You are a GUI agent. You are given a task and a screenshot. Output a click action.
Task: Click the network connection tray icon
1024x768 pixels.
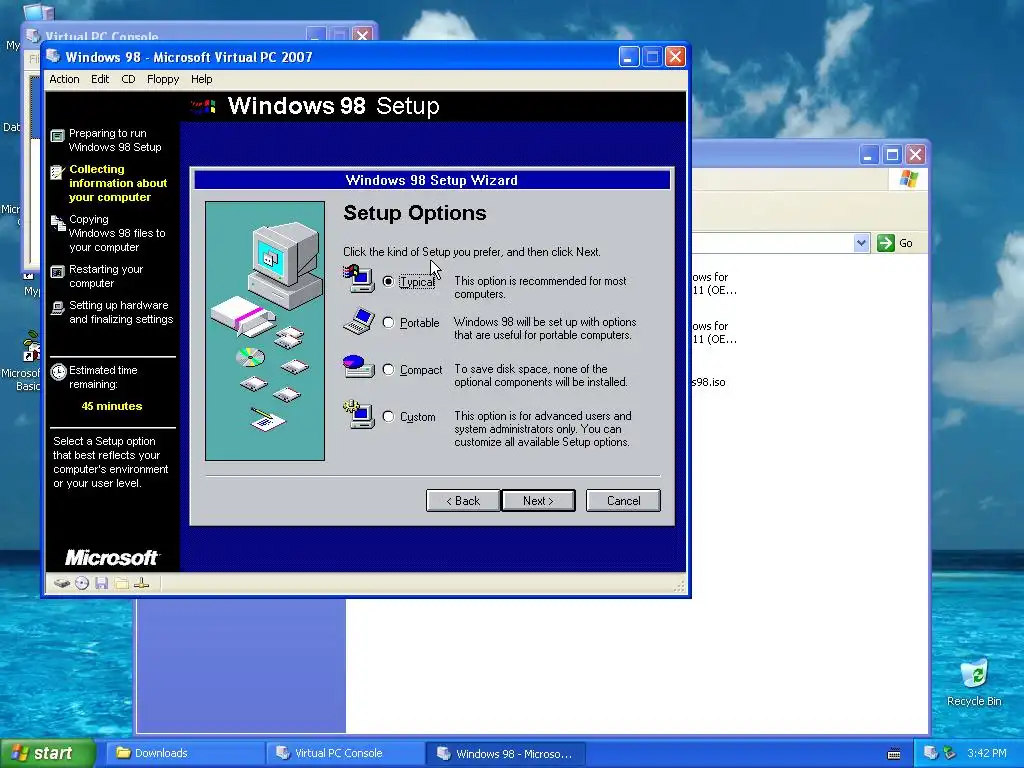(x=950, y=753)
